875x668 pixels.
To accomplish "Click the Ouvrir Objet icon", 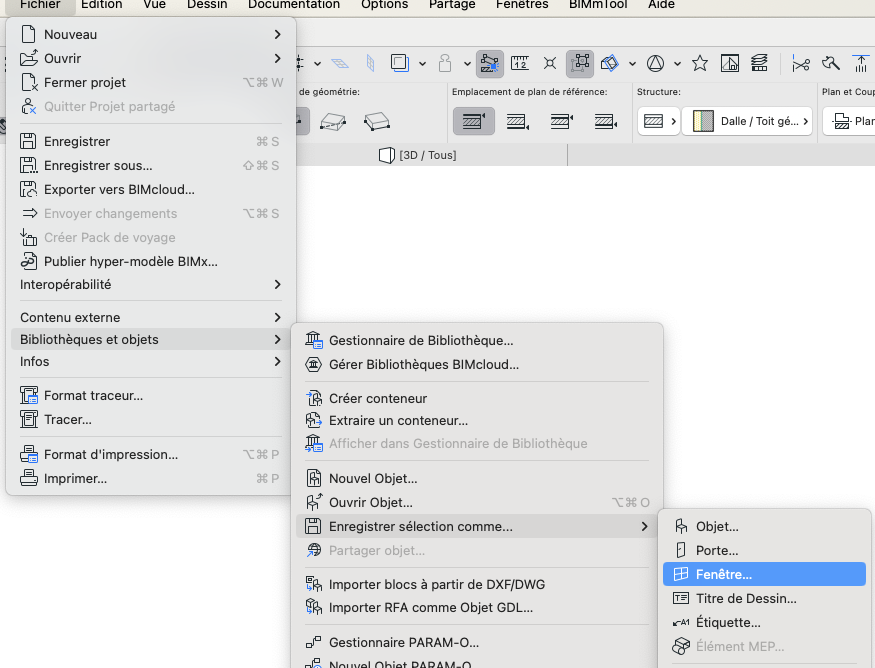I will (314, 502).
